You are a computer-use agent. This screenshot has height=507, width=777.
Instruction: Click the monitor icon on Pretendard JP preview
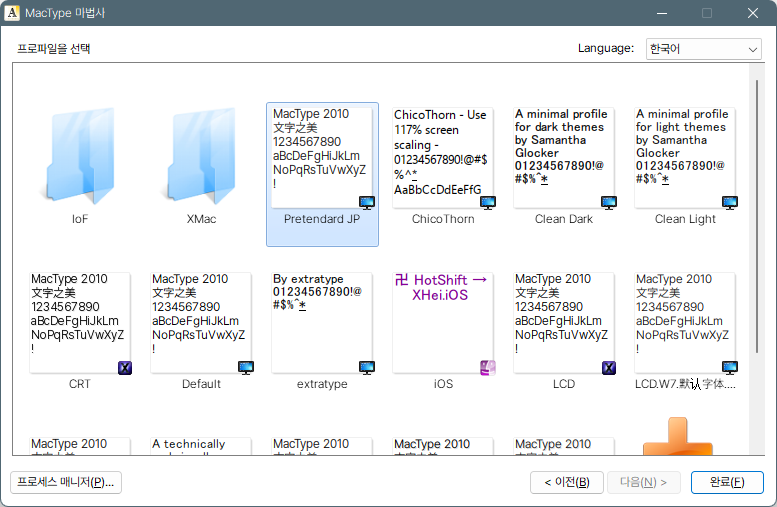coord(367,202)
